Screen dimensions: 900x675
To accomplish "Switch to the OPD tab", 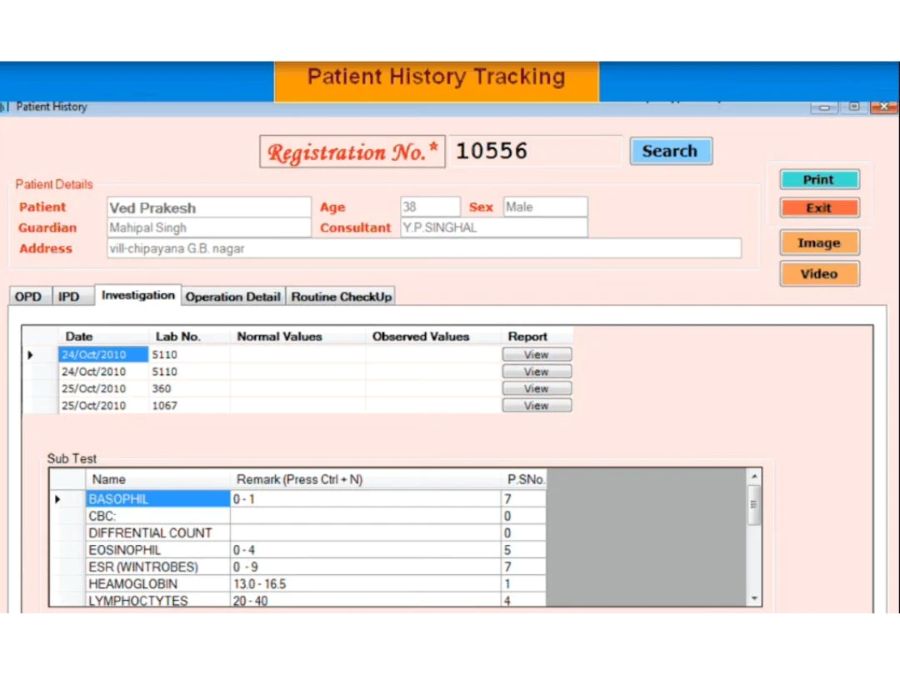I will coord(29,297).
